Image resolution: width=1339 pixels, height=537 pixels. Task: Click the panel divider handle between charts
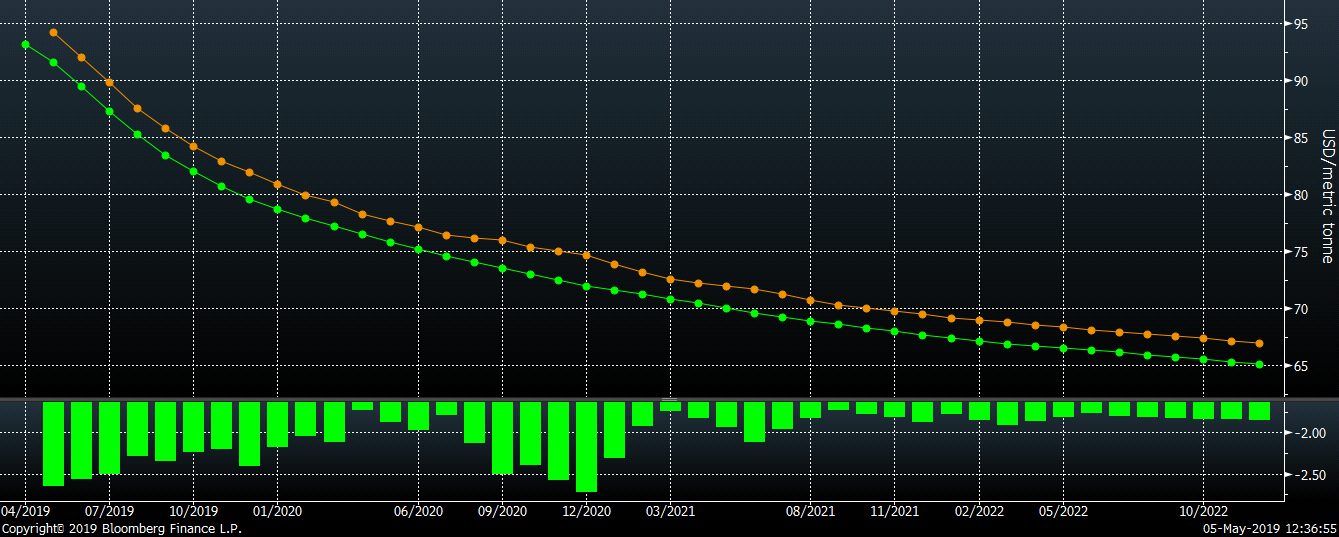point(669,399)
